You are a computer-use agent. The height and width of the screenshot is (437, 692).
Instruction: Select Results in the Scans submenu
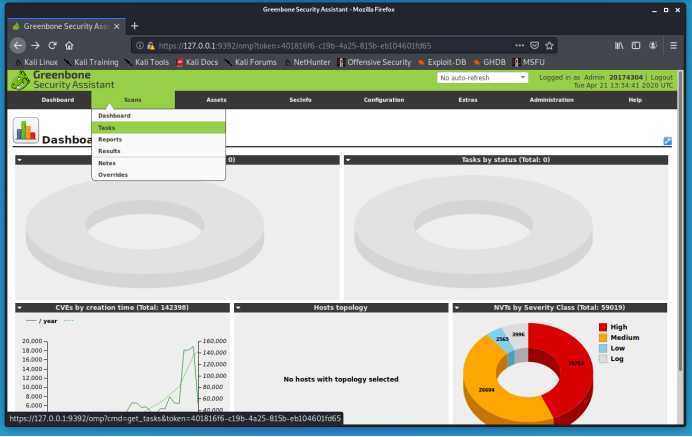point(158,151)
